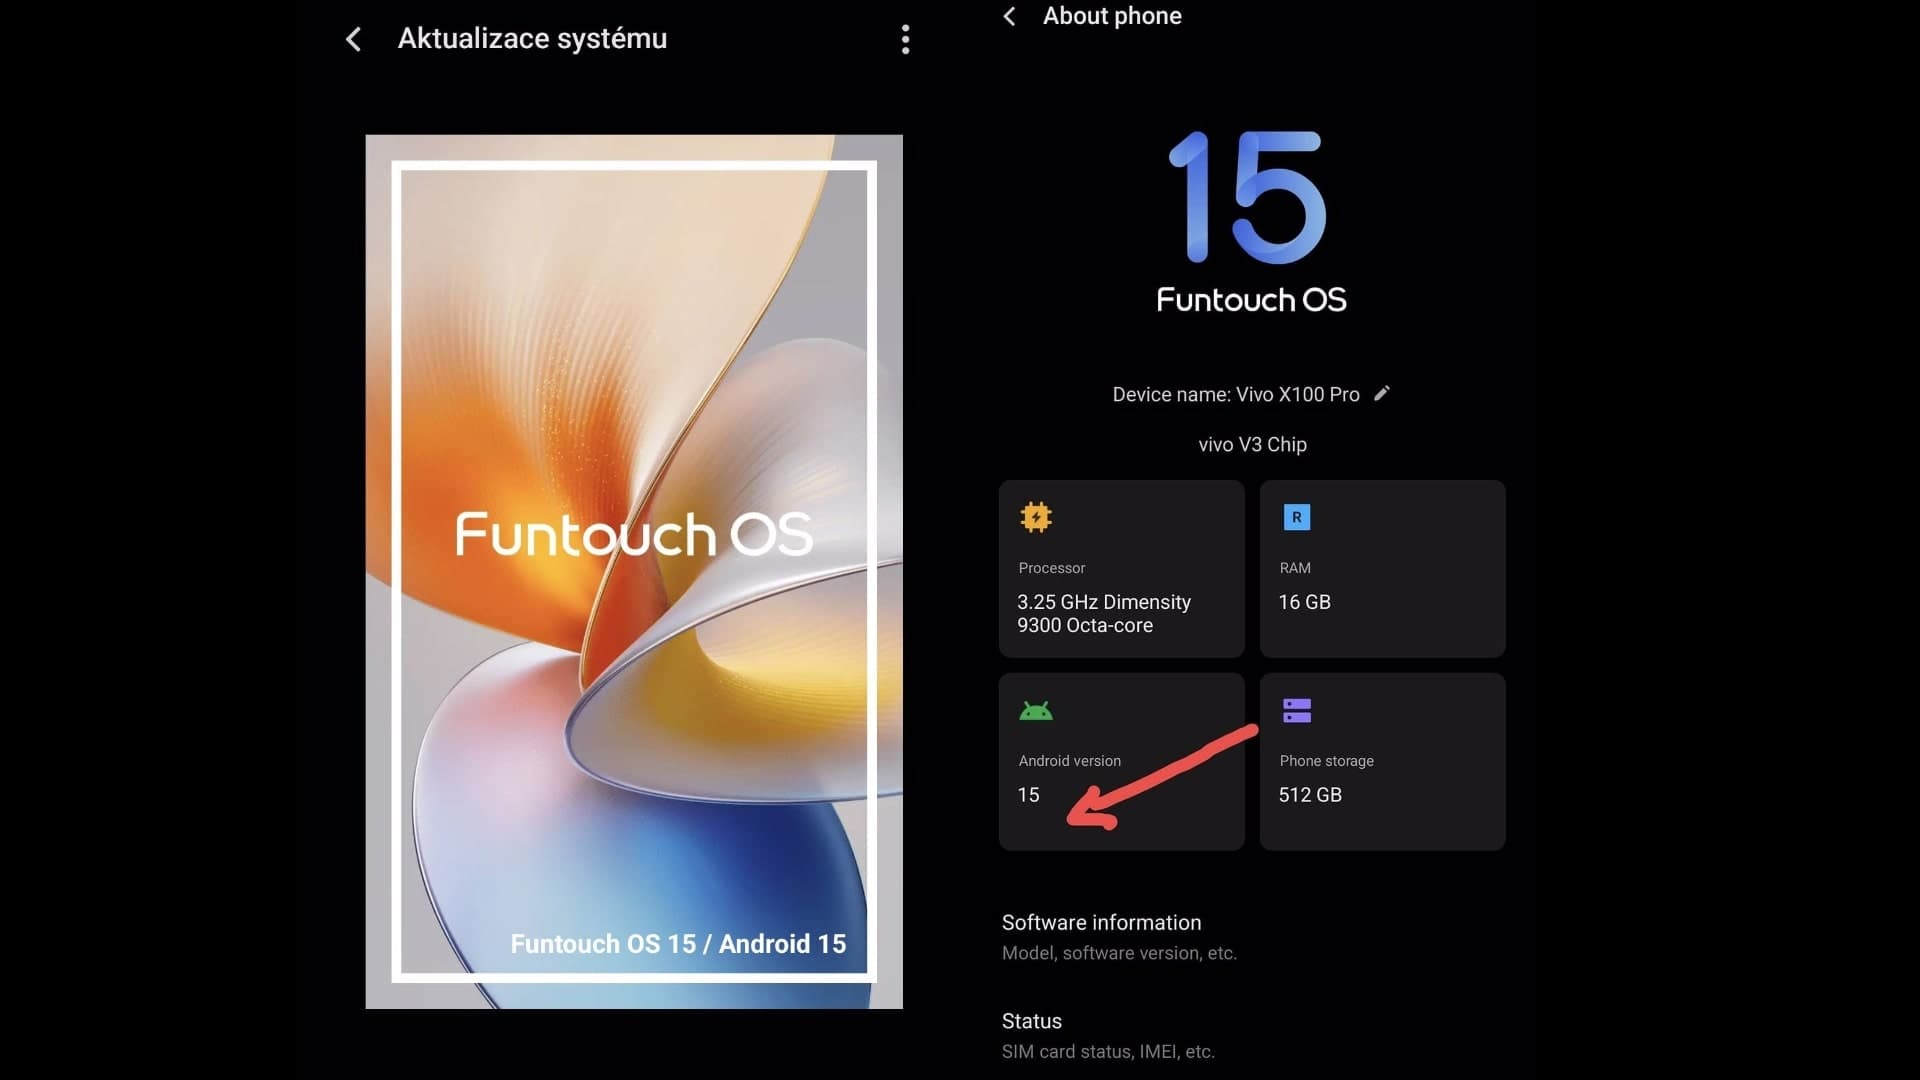Tap the Funtouch OS 15 logo
Image resolution: width=1920 pixels, height=1080 pixels.
pos(1250,222)
